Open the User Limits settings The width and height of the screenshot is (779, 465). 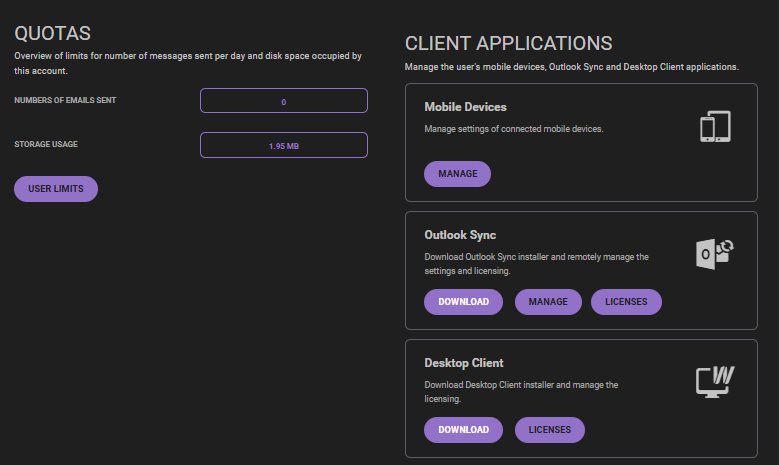(x=56, y=189)
